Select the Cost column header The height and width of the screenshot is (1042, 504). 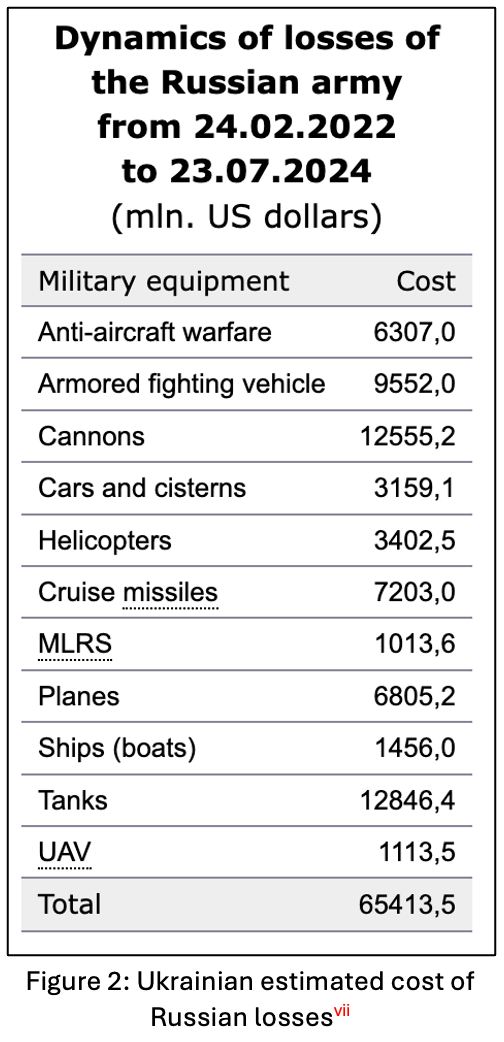point(426,281)
